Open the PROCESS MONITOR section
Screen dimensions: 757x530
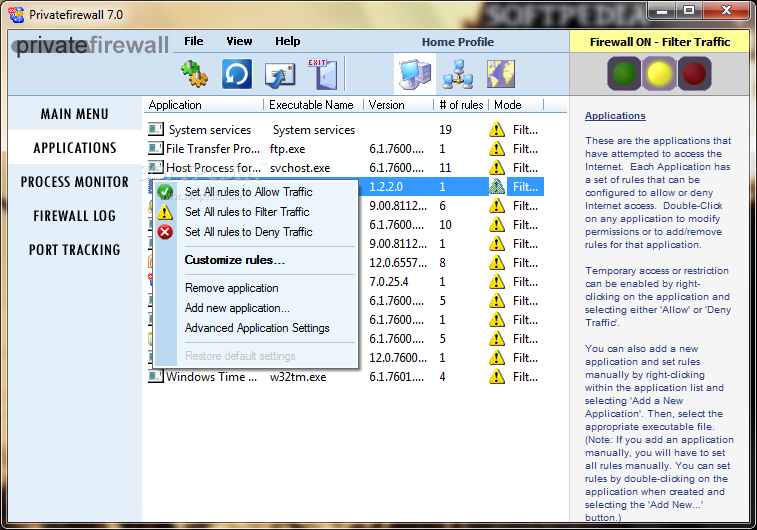coord(74,182)
